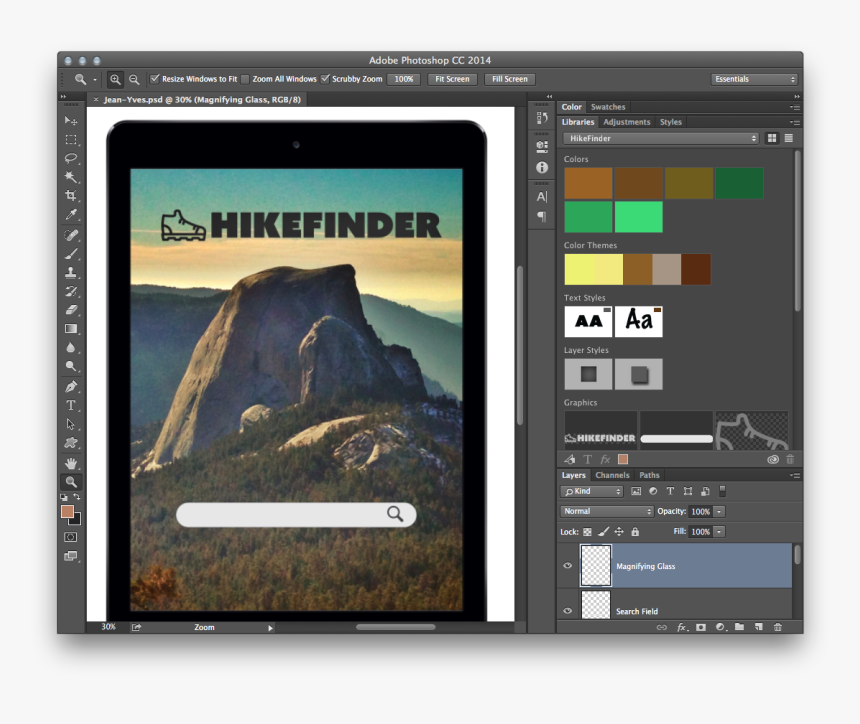Select the Pen tool
This screenshot has width=860, height=724.
71,387
